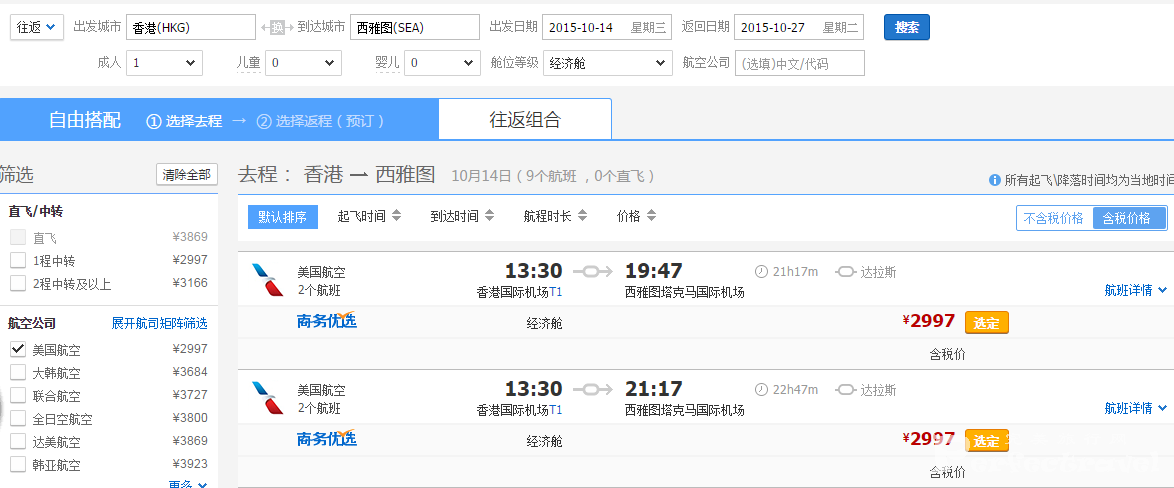This screenshot has height=488, width=1174.
Task: Click clock icon beside 22h47m duration
Action: click(761, 390)
